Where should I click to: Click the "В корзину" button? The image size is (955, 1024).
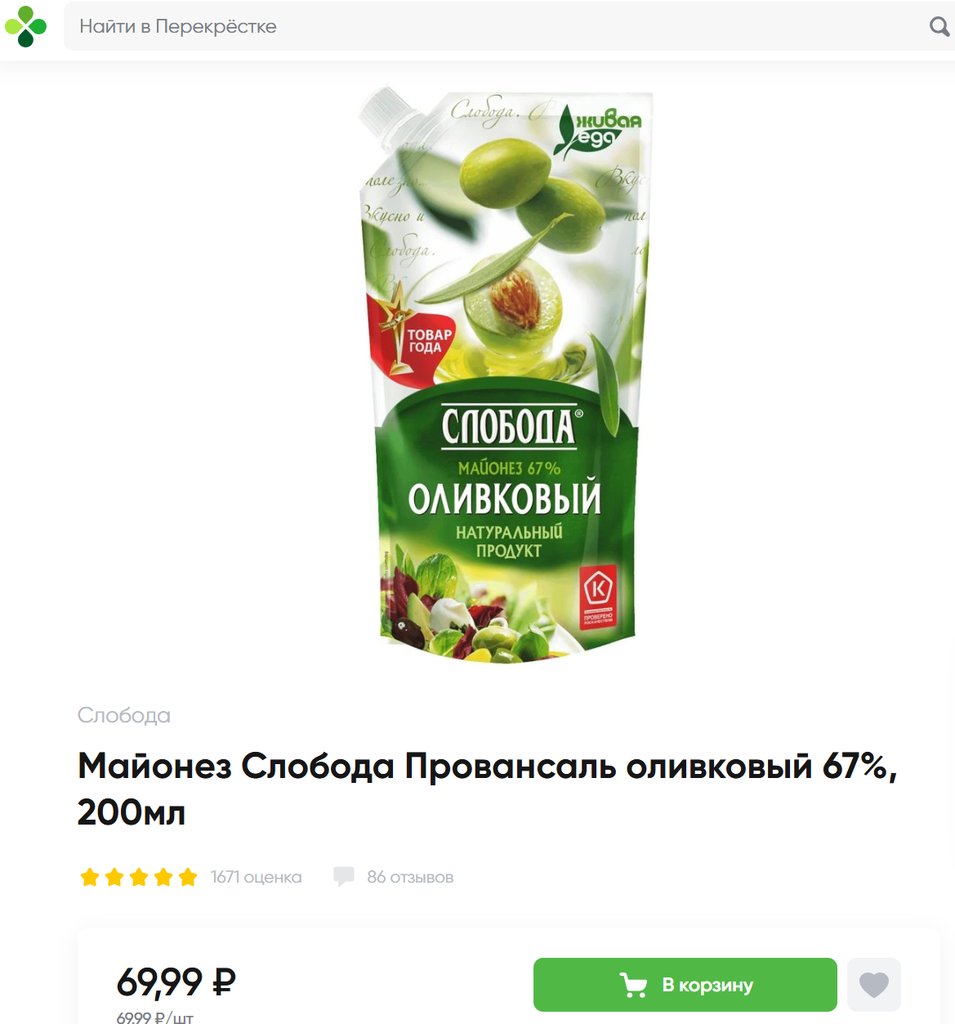pyautogui.click(x=685, y=984)
